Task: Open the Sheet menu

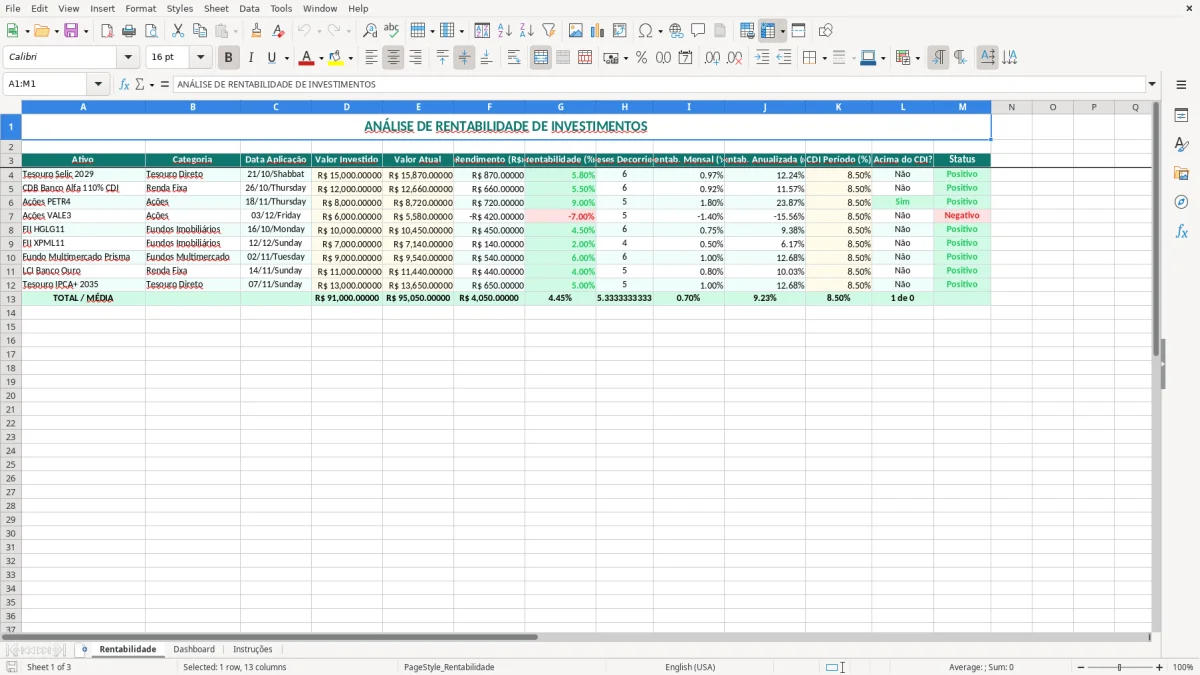Action: pos(216,8)
